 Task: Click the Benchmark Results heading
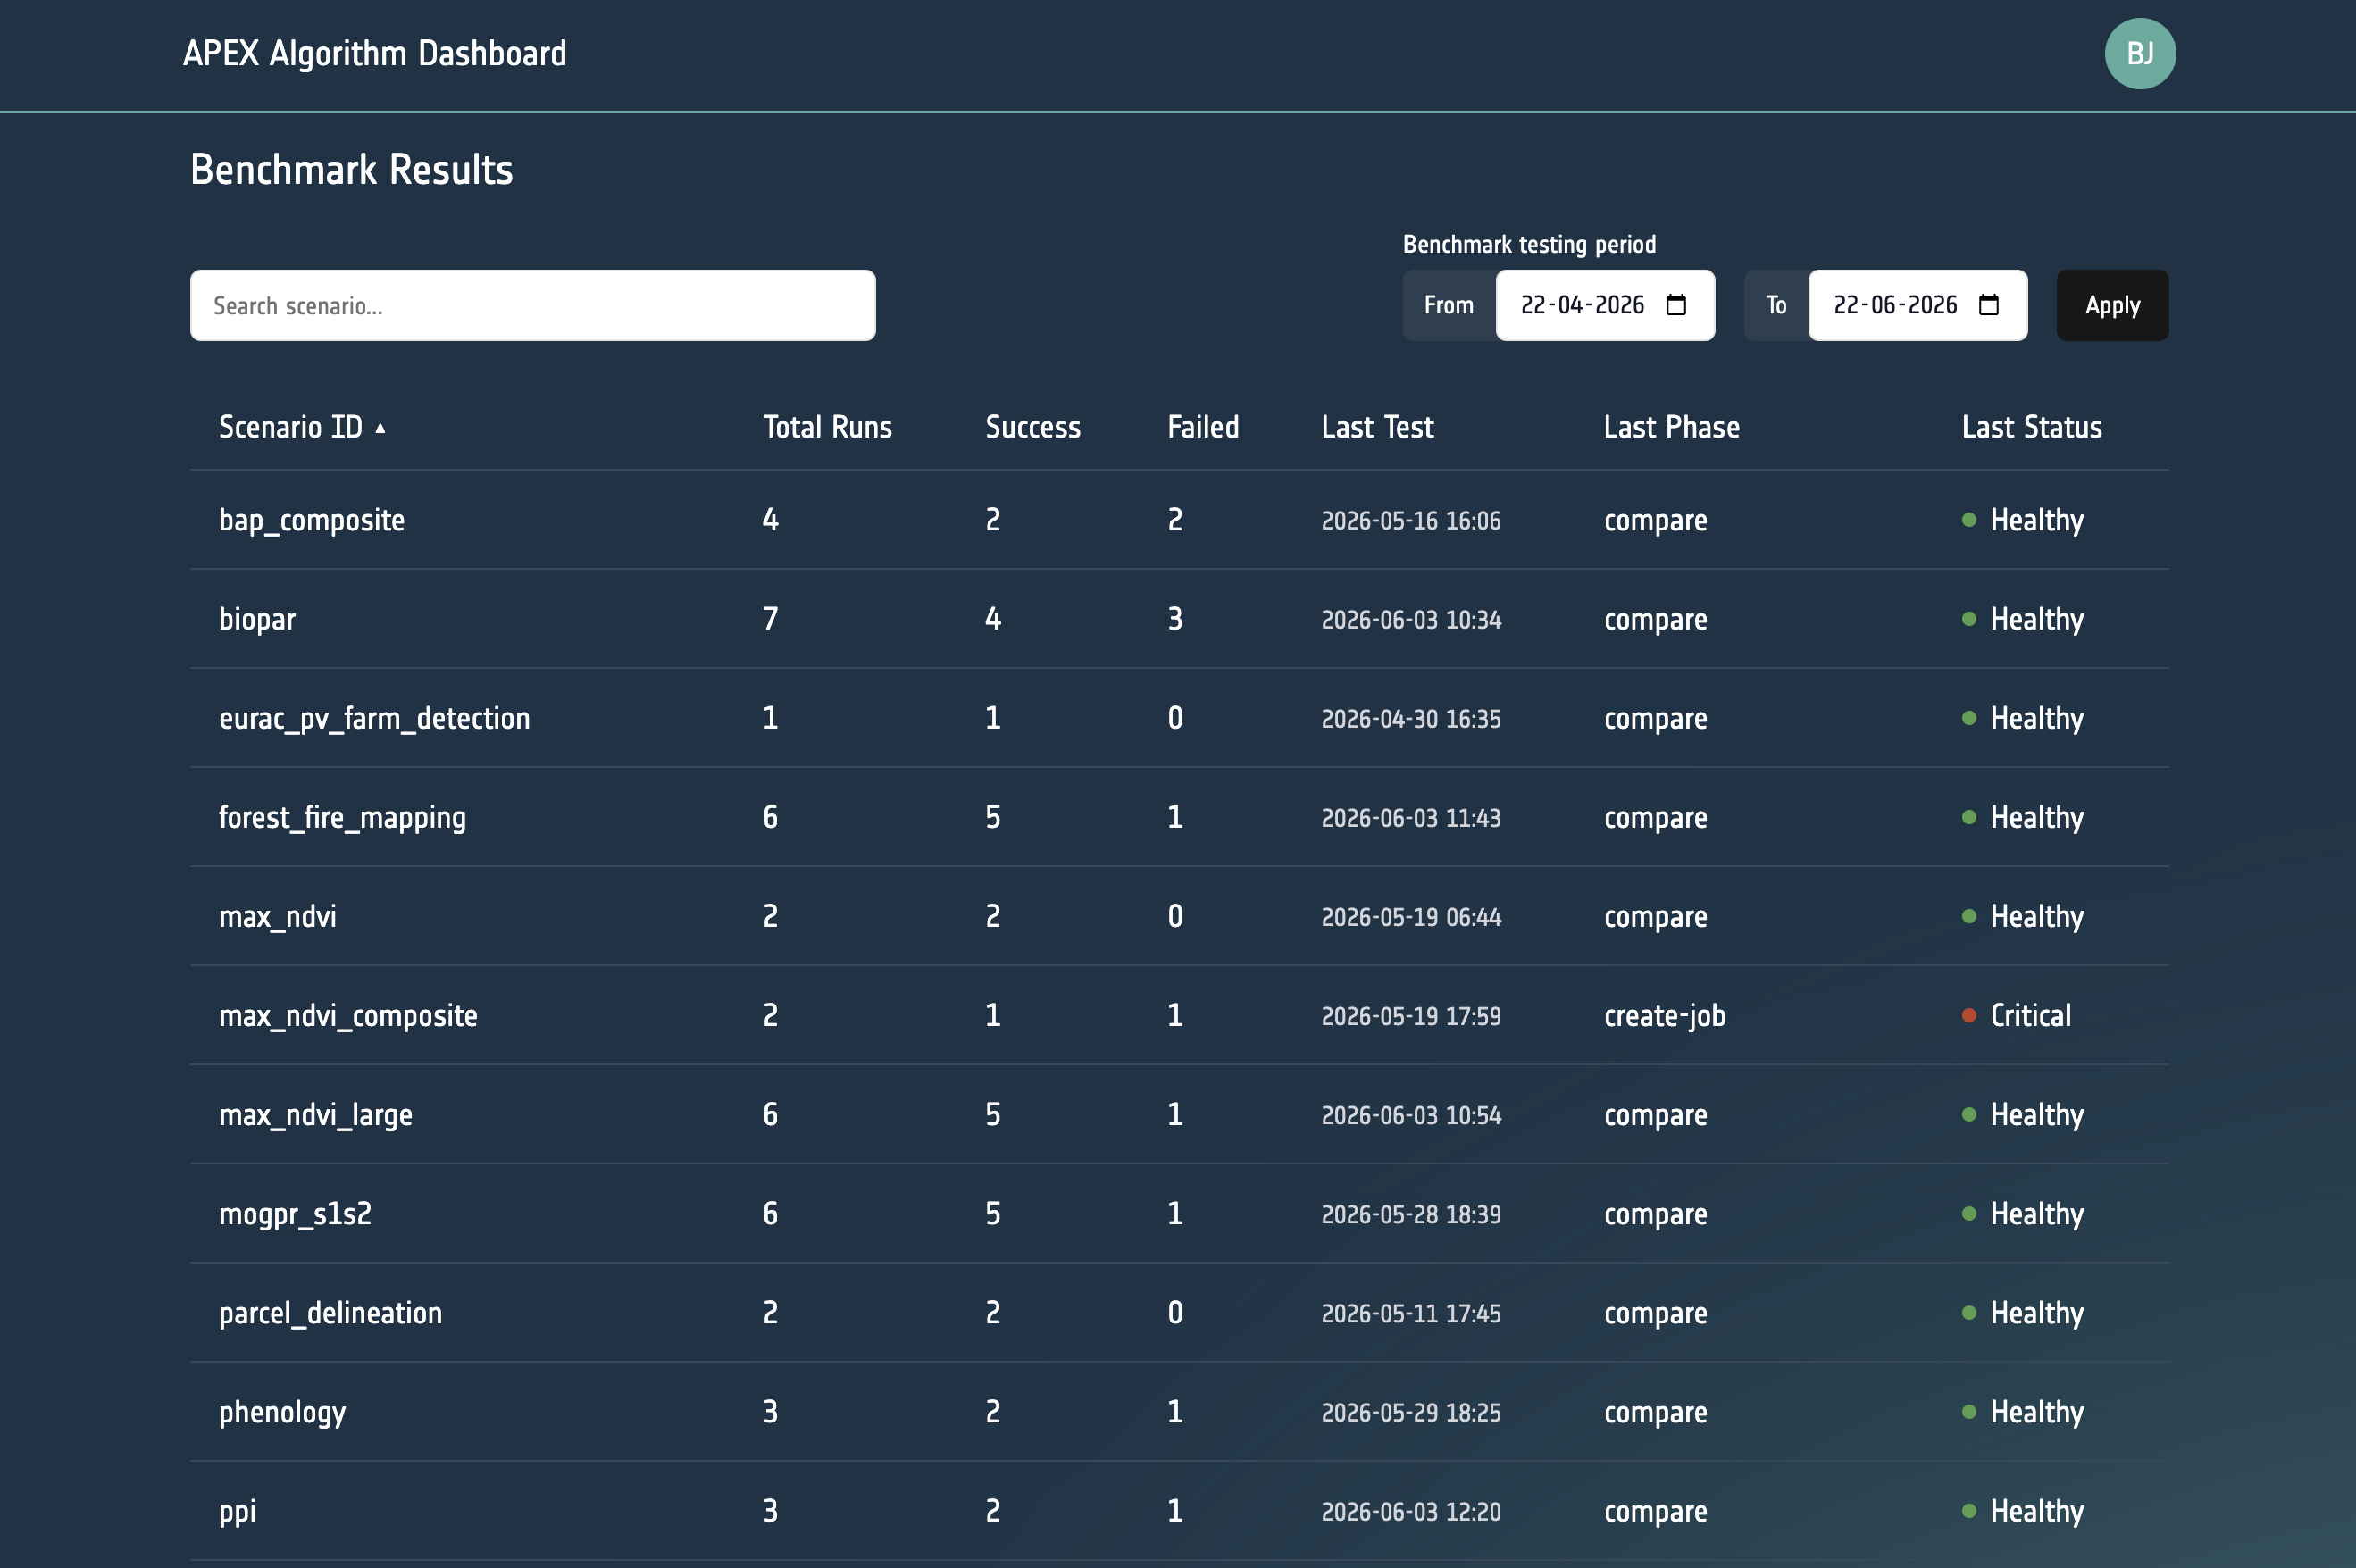click(x=352, y=170)
